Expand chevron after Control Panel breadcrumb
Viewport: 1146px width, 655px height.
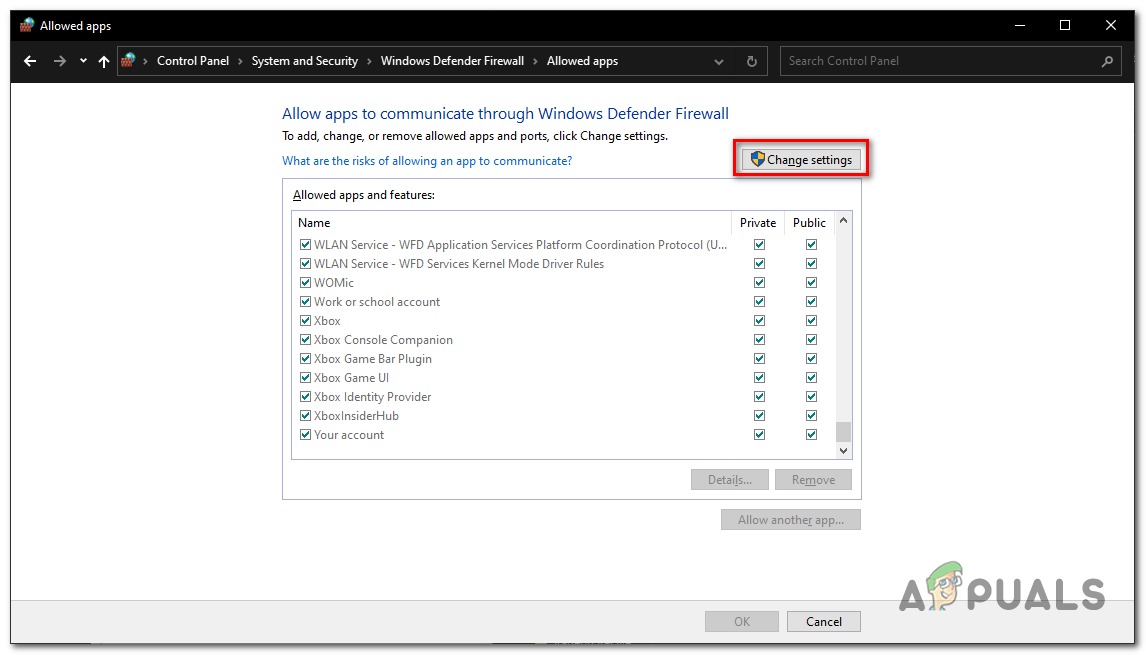(x=240, y=61)
